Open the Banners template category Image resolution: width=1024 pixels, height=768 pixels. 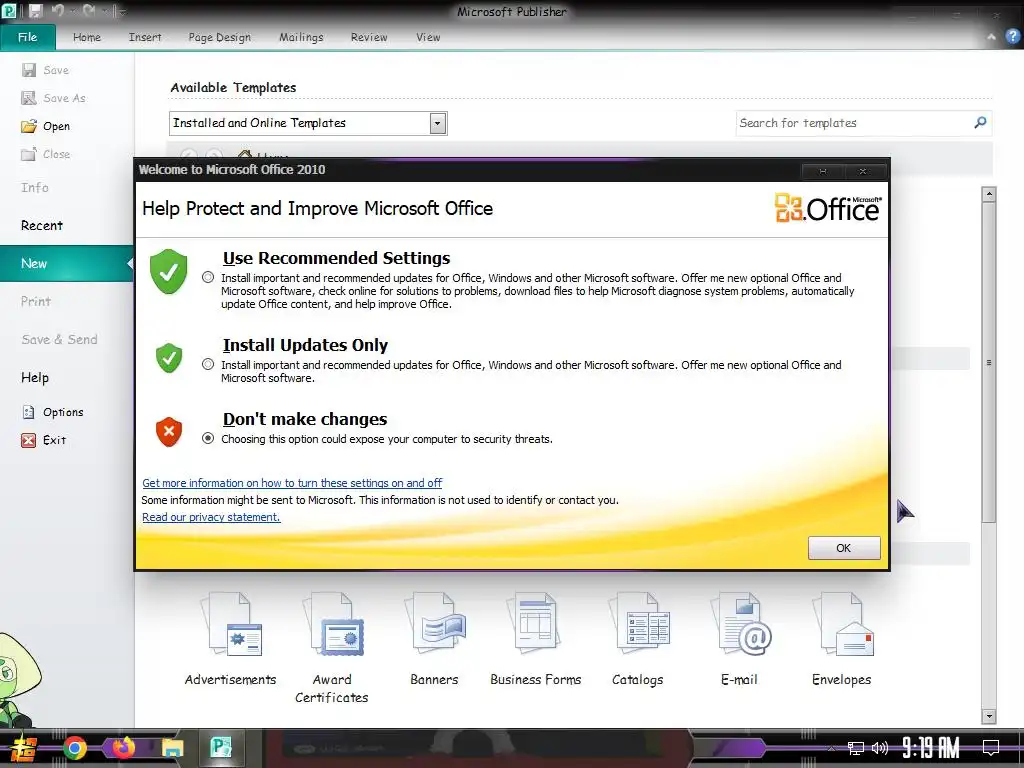tap(434, 639)
